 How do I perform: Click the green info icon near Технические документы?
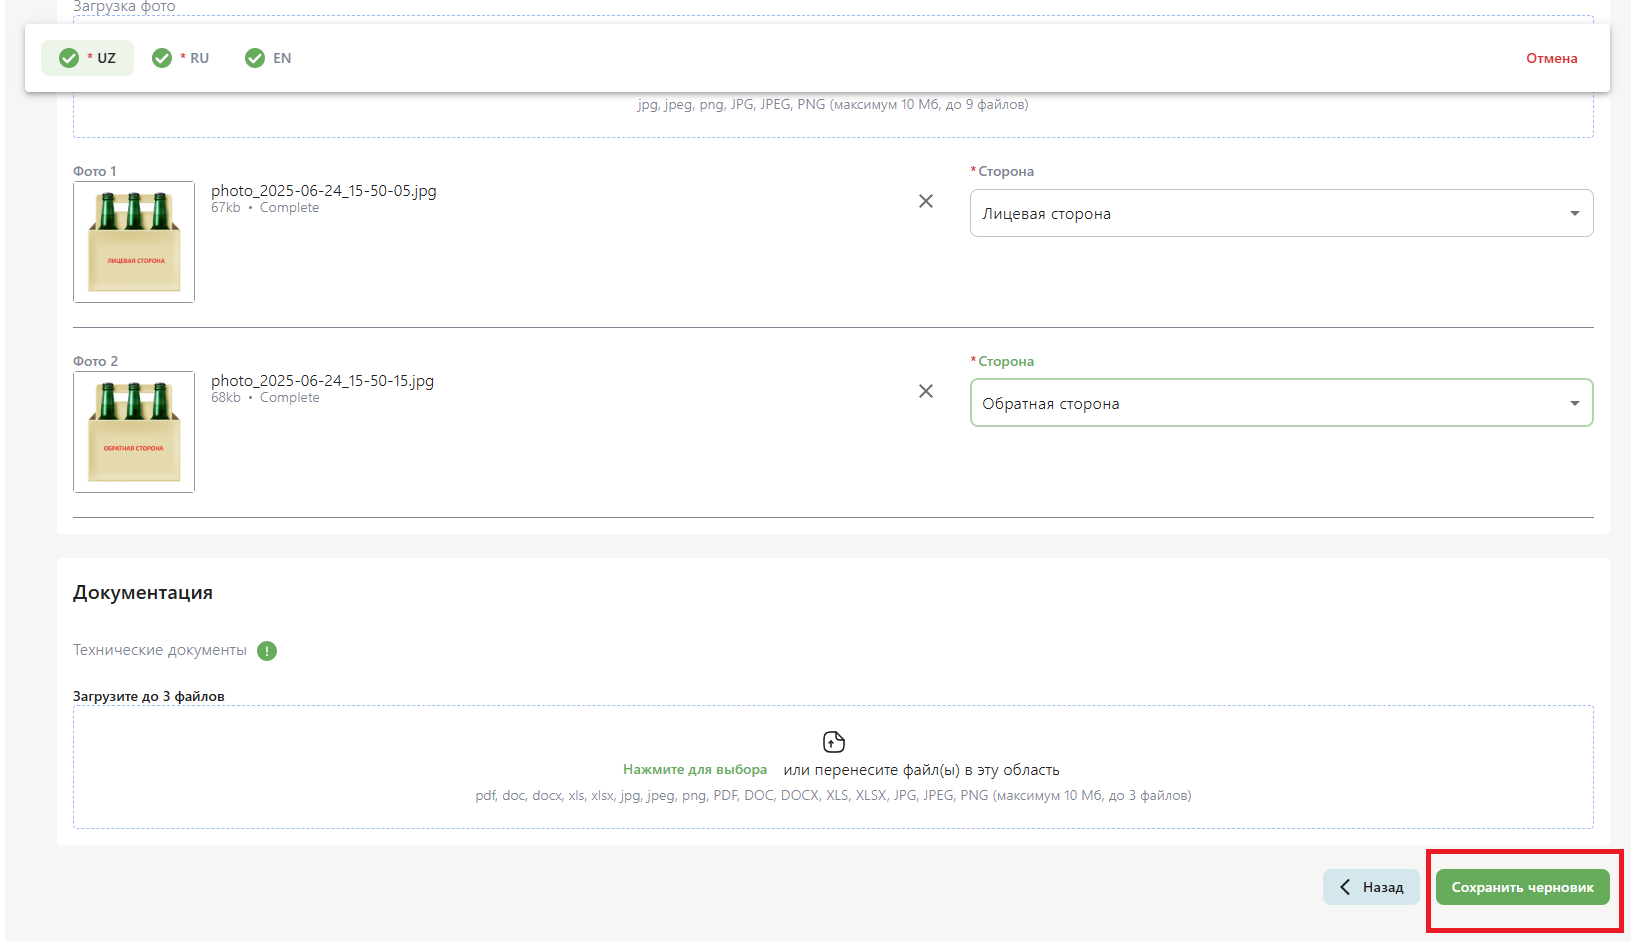pos(267,651)
